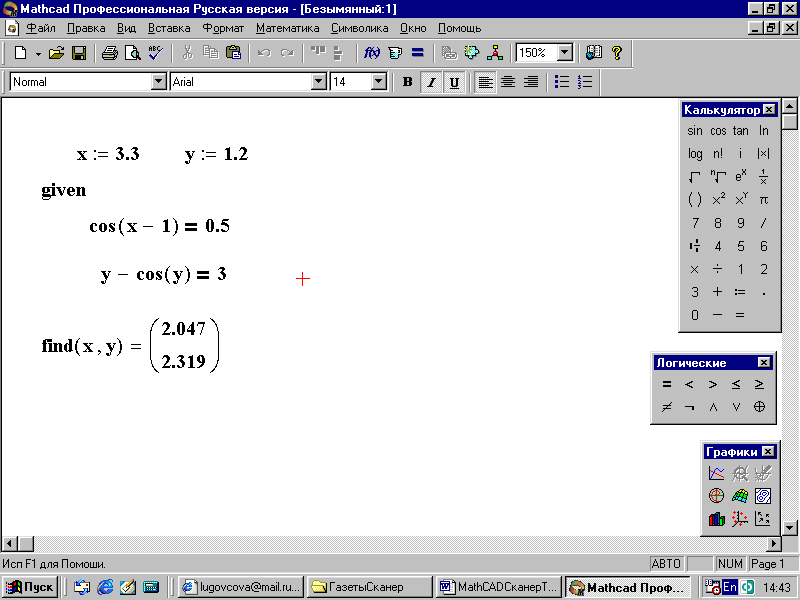
Task: Open the Normal style dropdown
Action: coord(159,82)
